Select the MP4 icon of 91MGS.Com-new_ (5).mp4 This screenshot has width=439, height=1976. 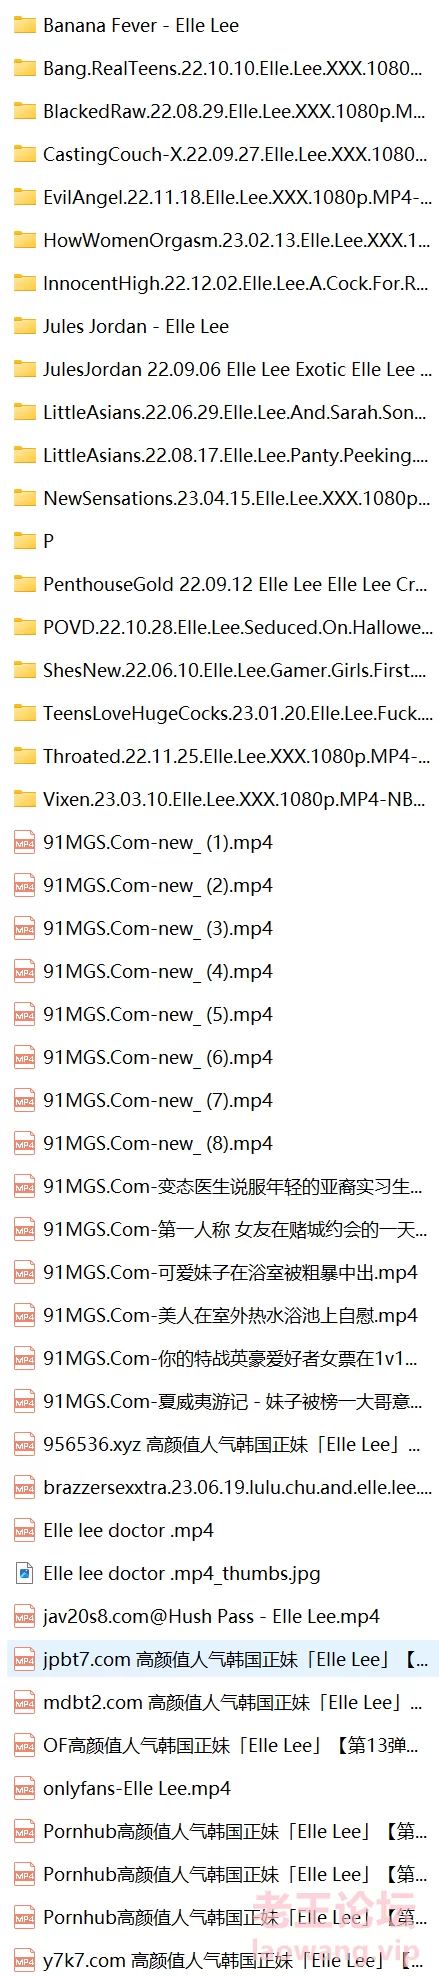click(25, 1014)
